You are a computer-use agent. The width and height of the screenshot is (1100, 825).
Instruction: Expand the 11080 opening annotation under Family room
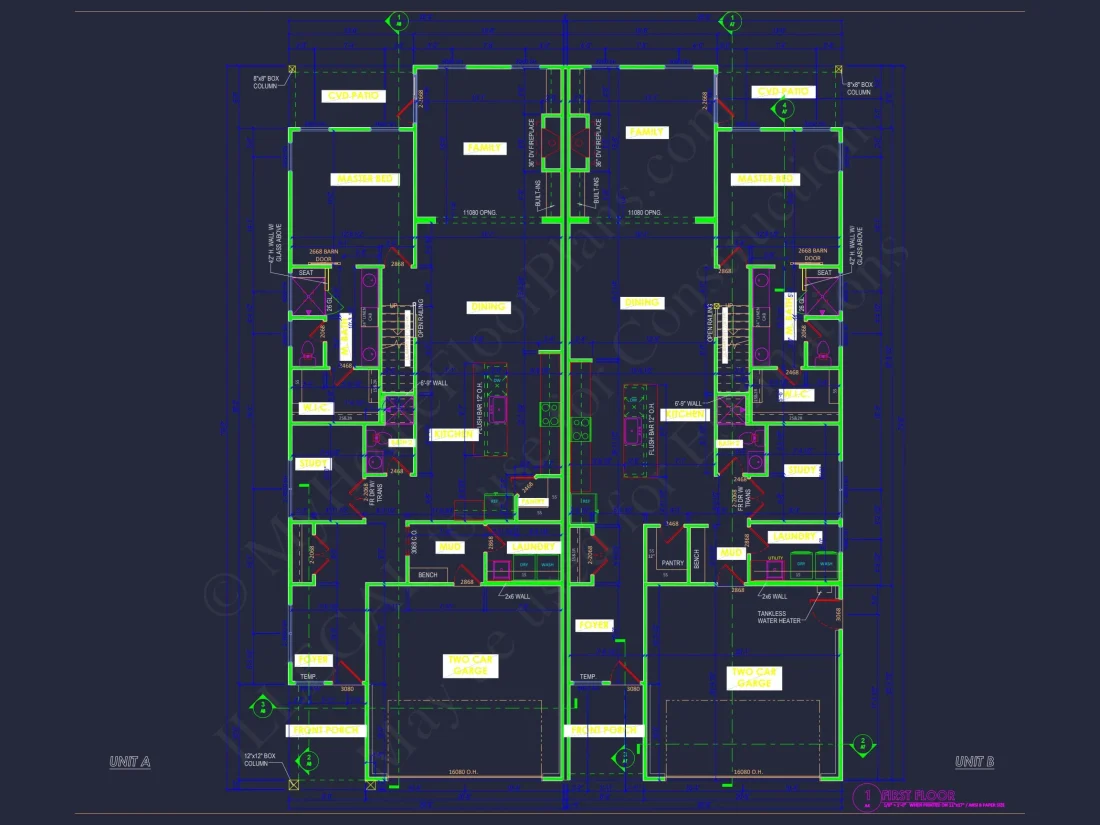click(x=480, y=212)
